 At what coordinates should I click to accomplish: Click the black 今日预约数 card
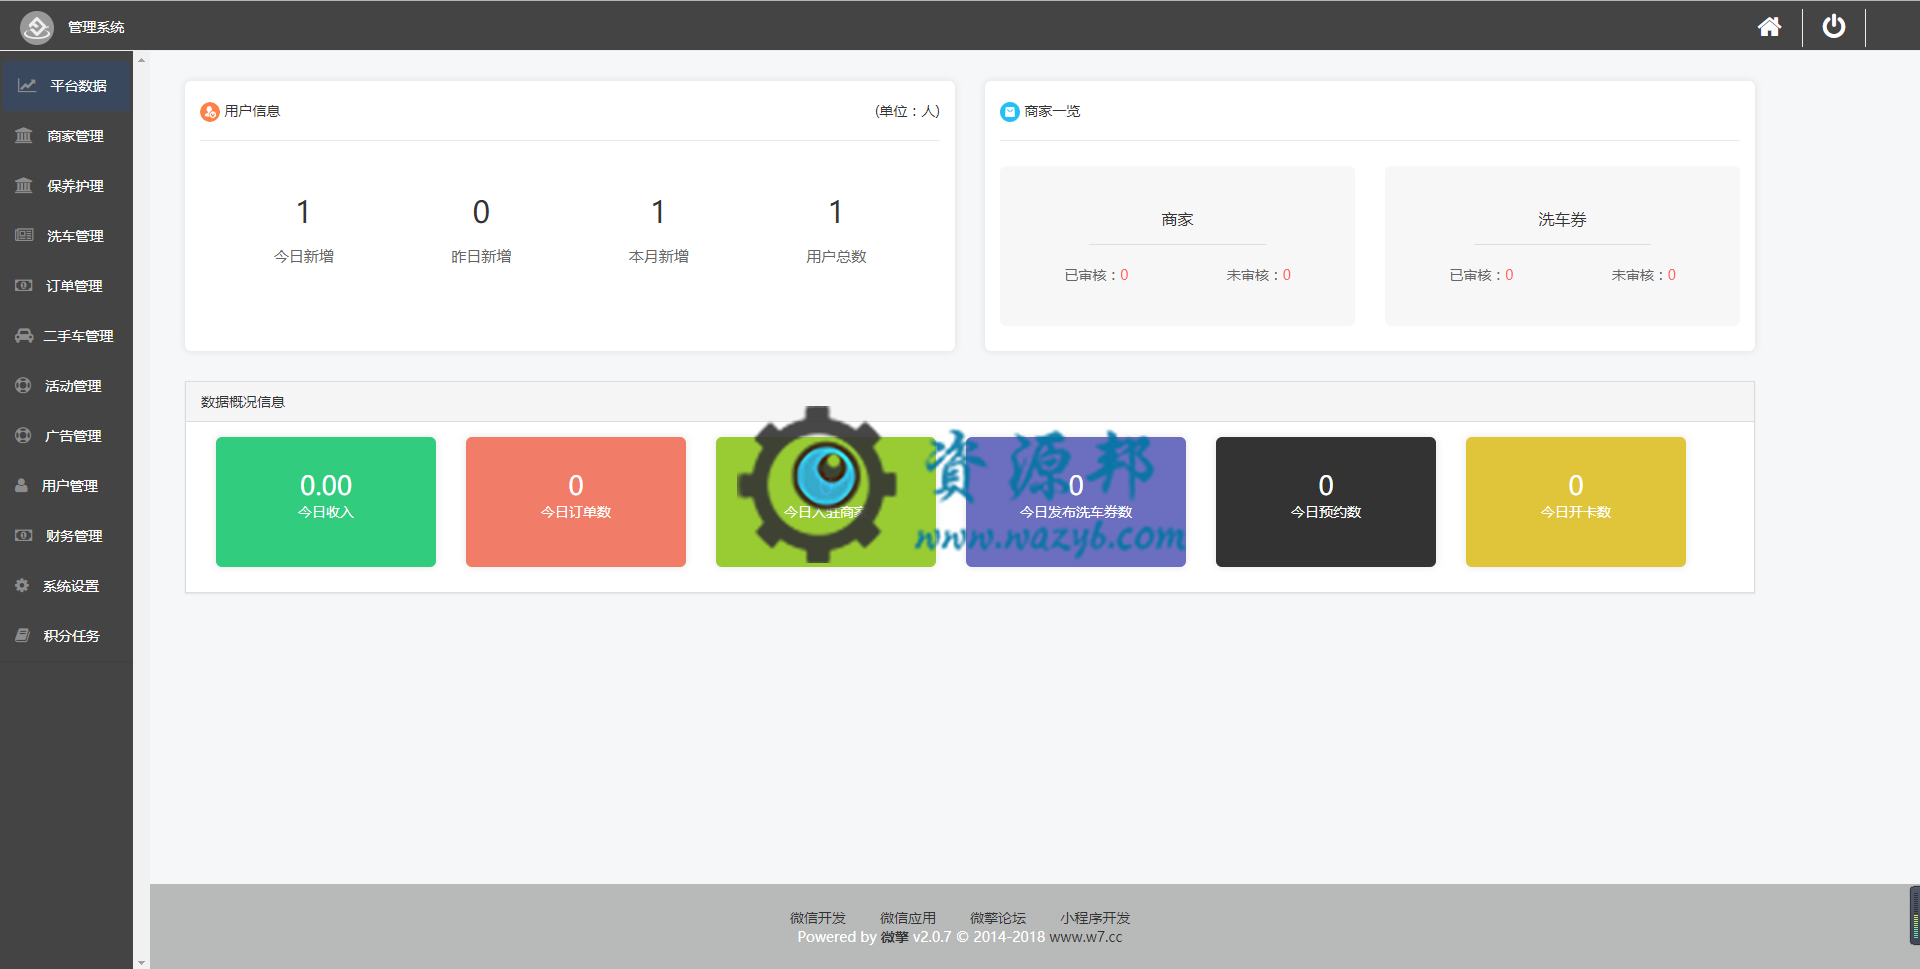point(1326,502)
